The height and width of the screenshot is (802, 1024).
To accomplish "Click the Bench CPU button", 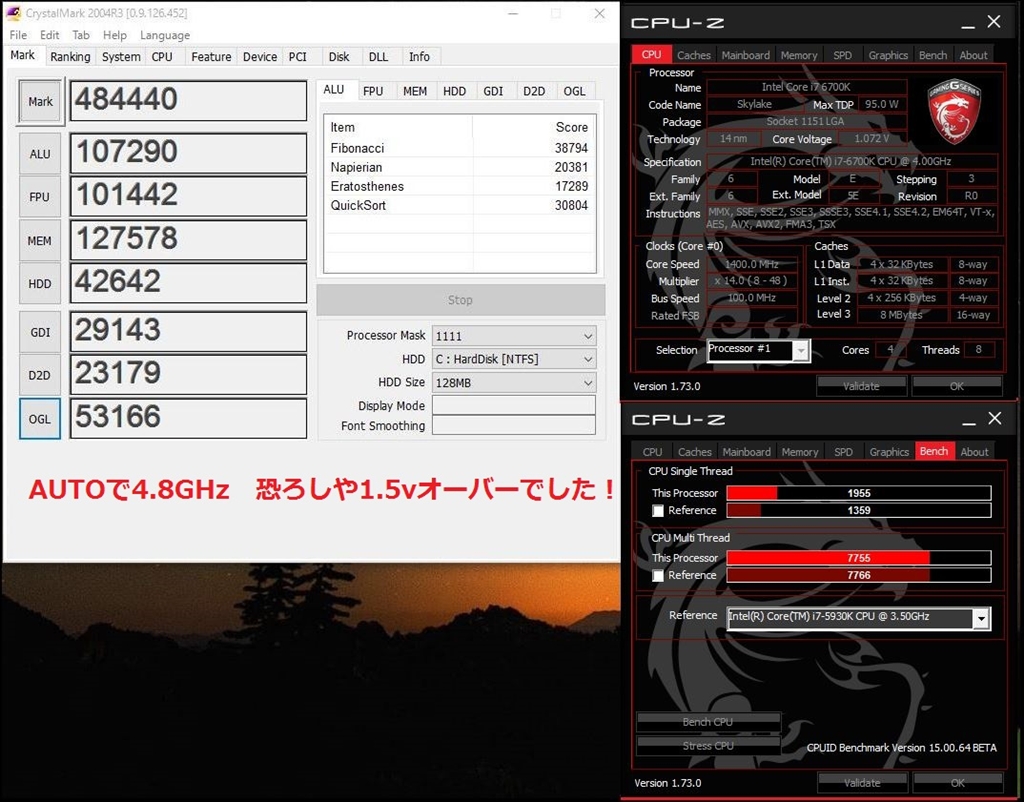I will 708,722.
